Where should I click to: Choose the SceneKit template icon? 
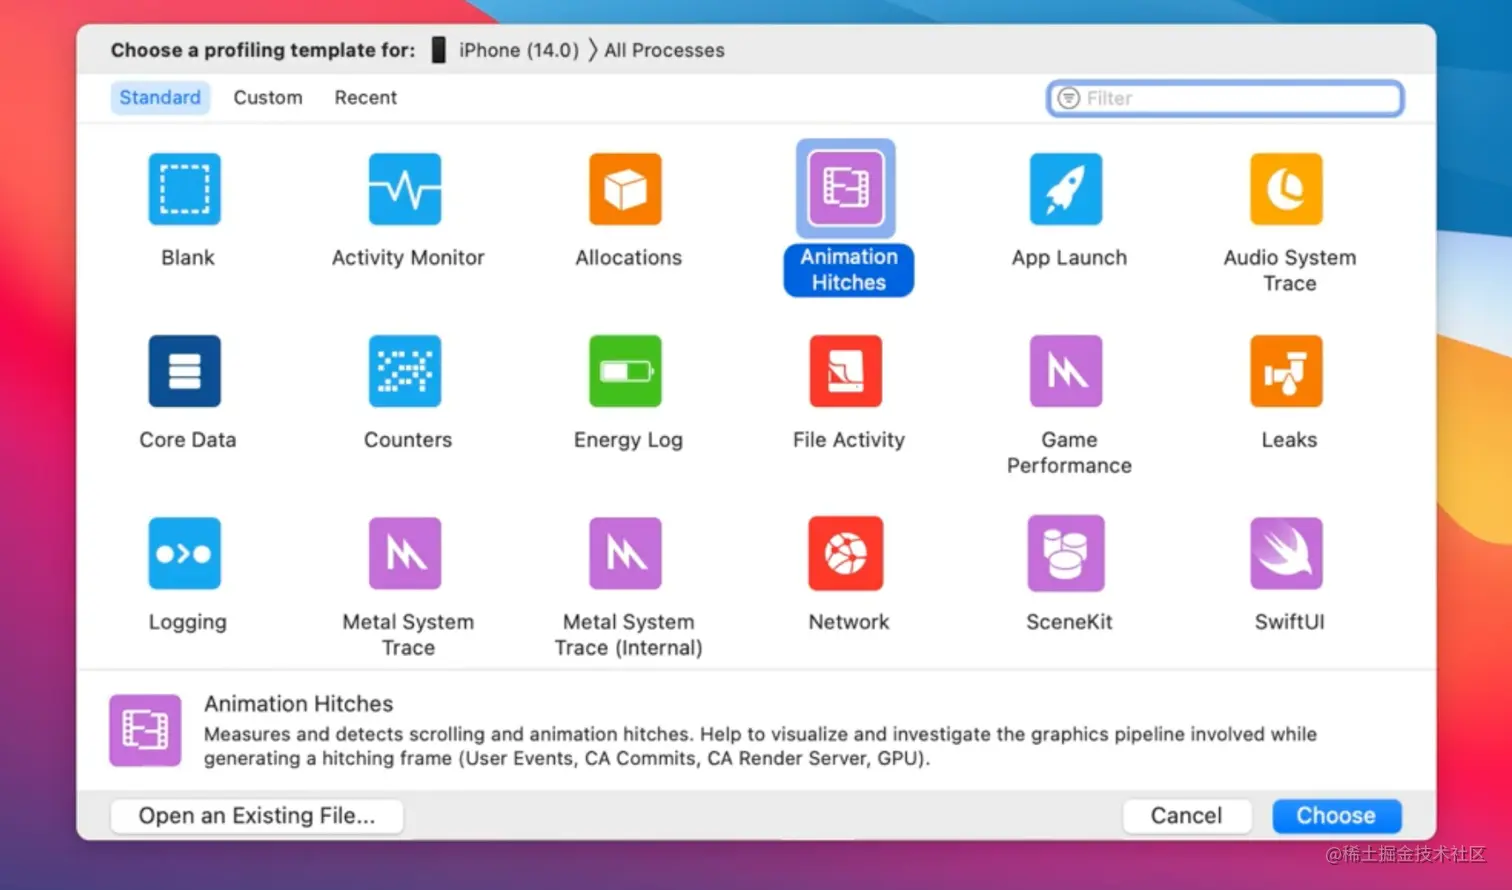tap(1066, 553)
